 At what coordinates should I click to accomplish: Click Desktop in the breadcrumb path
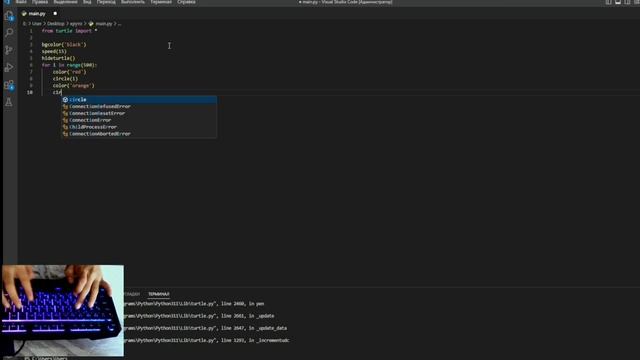pos(56,24)
